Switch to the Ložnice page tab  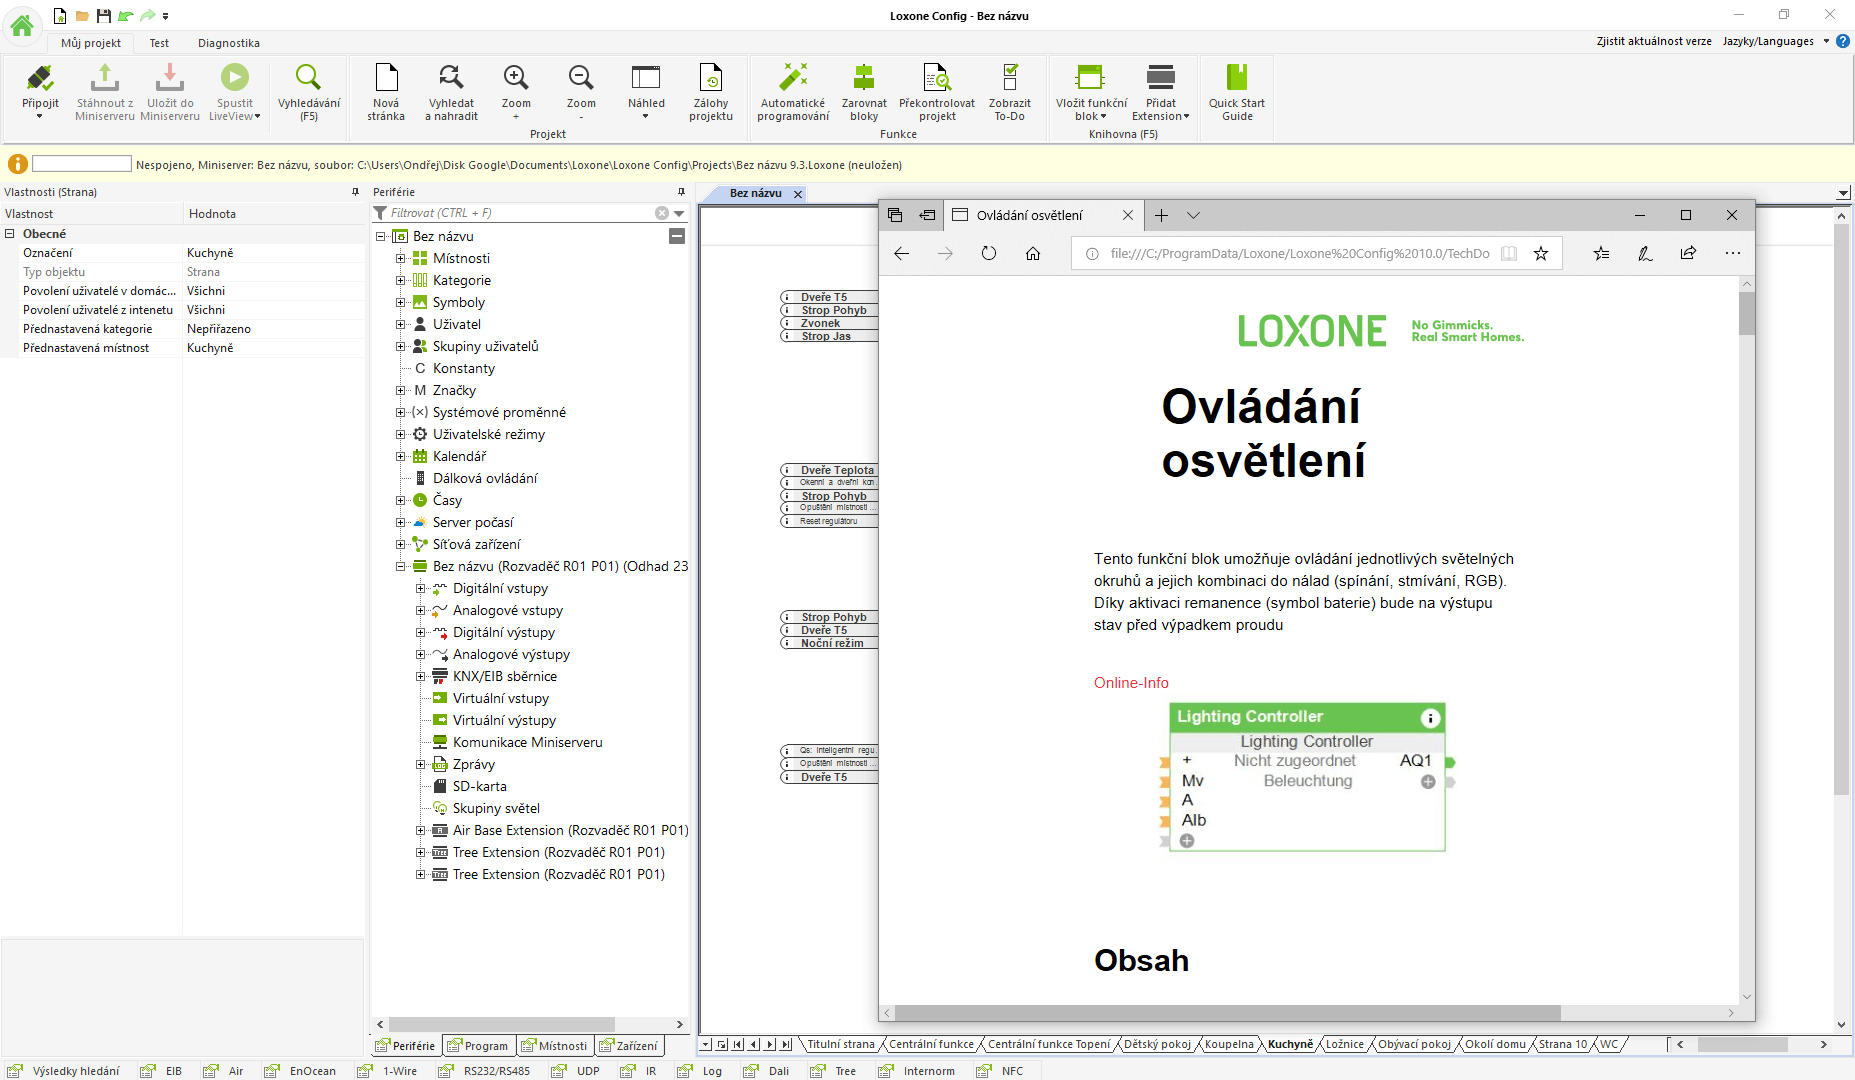tap(1344, 1044)
